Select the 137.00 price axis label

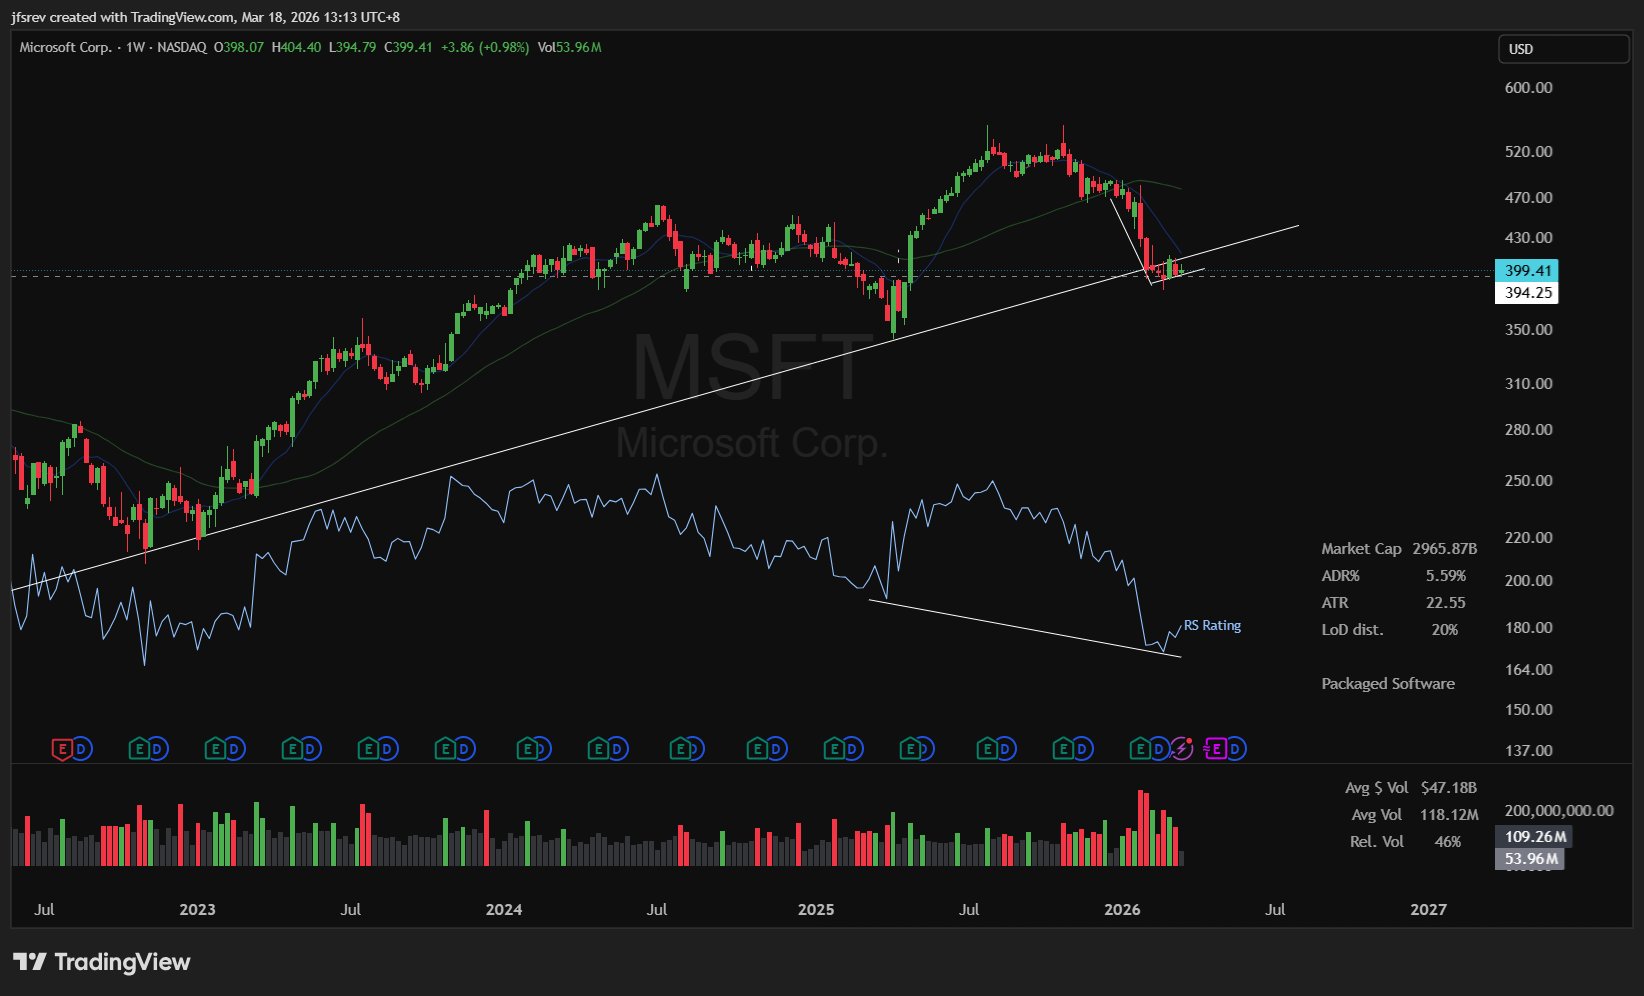pyautogui.click(x=1529, y=750)
